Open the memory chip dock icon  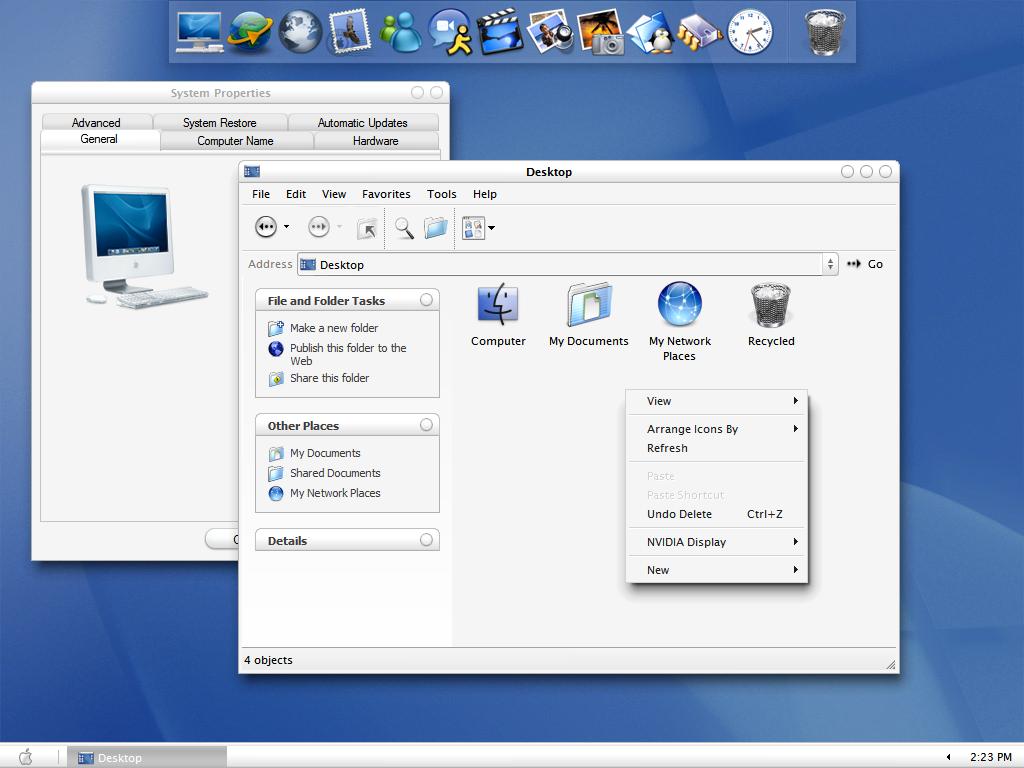[700, 31]
